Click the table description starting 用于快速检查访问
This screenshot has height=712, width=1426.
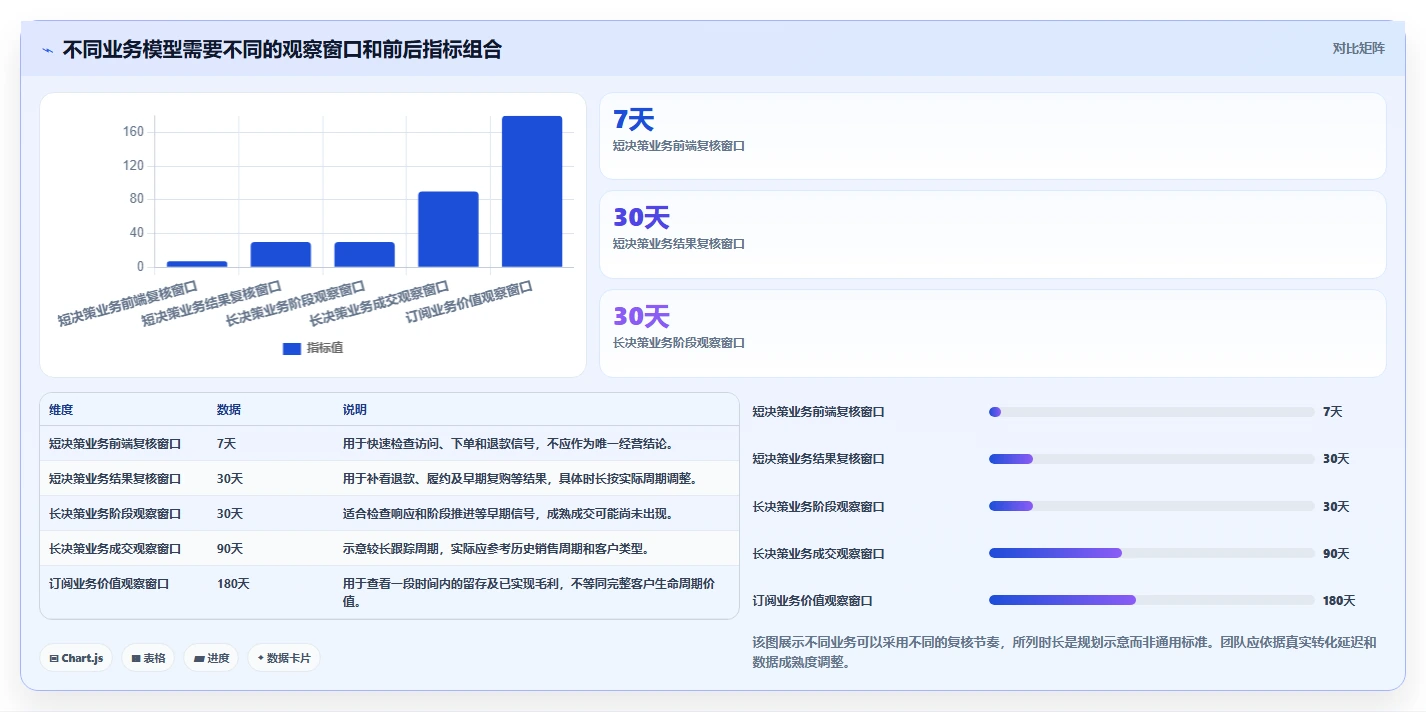click(x=508, y=444)
